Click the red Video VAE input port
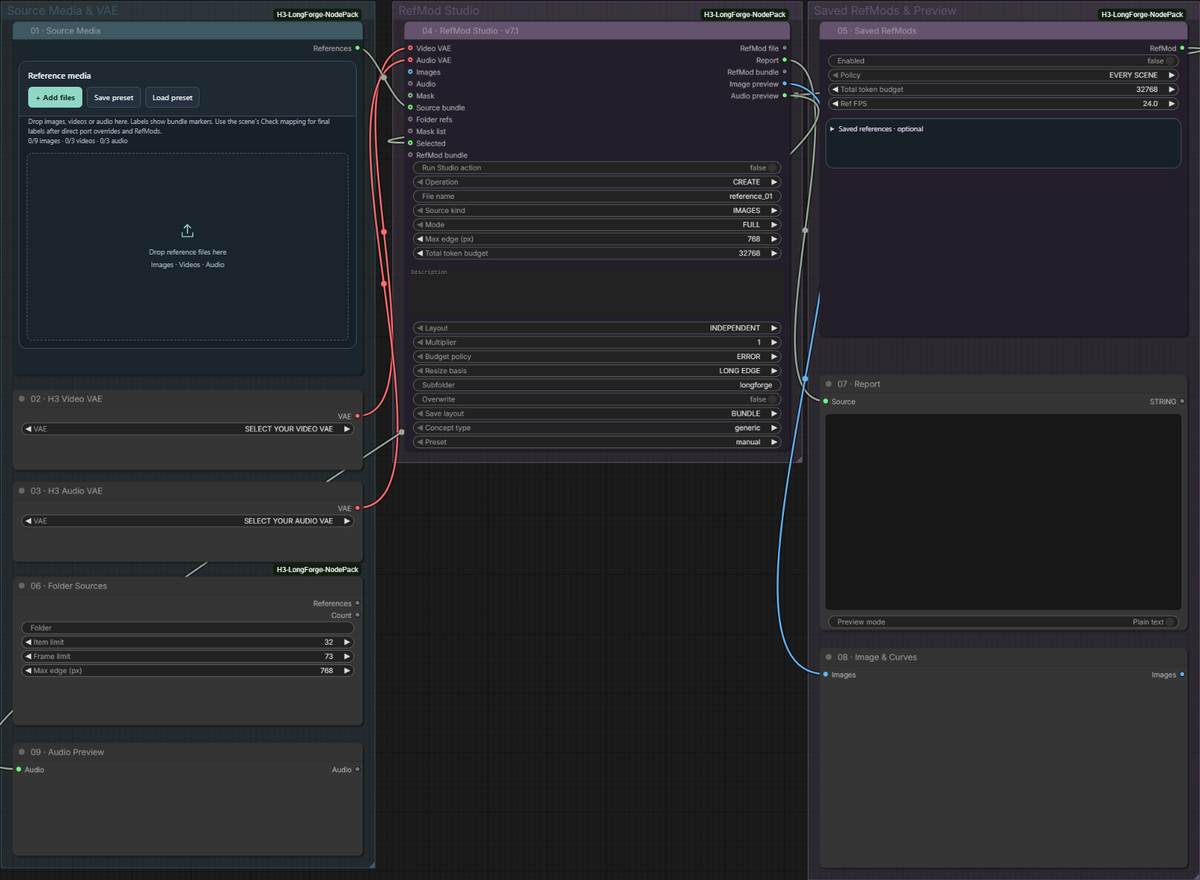 click(410, 48)
